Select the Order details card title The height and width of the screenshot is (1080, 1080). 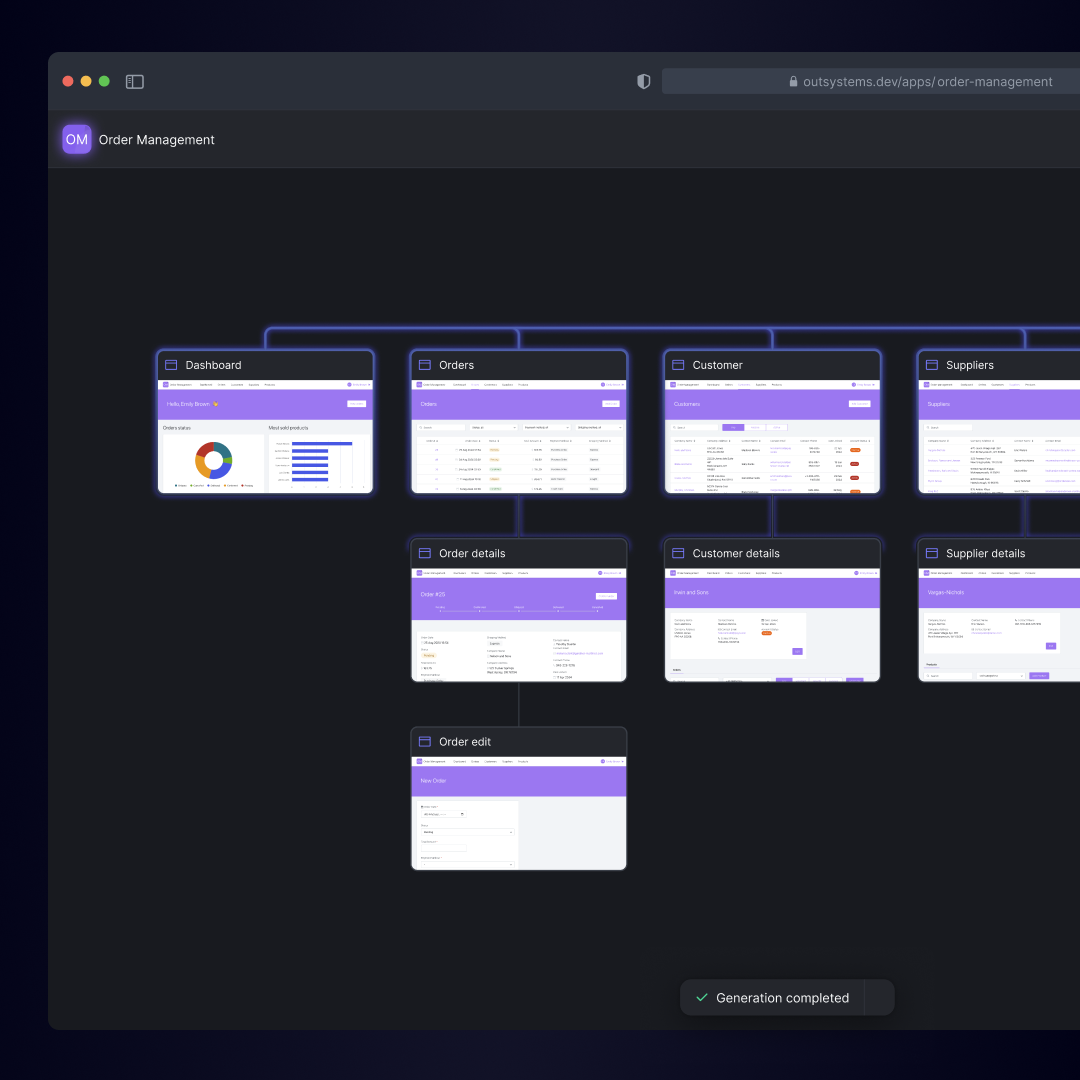(472, 554)
